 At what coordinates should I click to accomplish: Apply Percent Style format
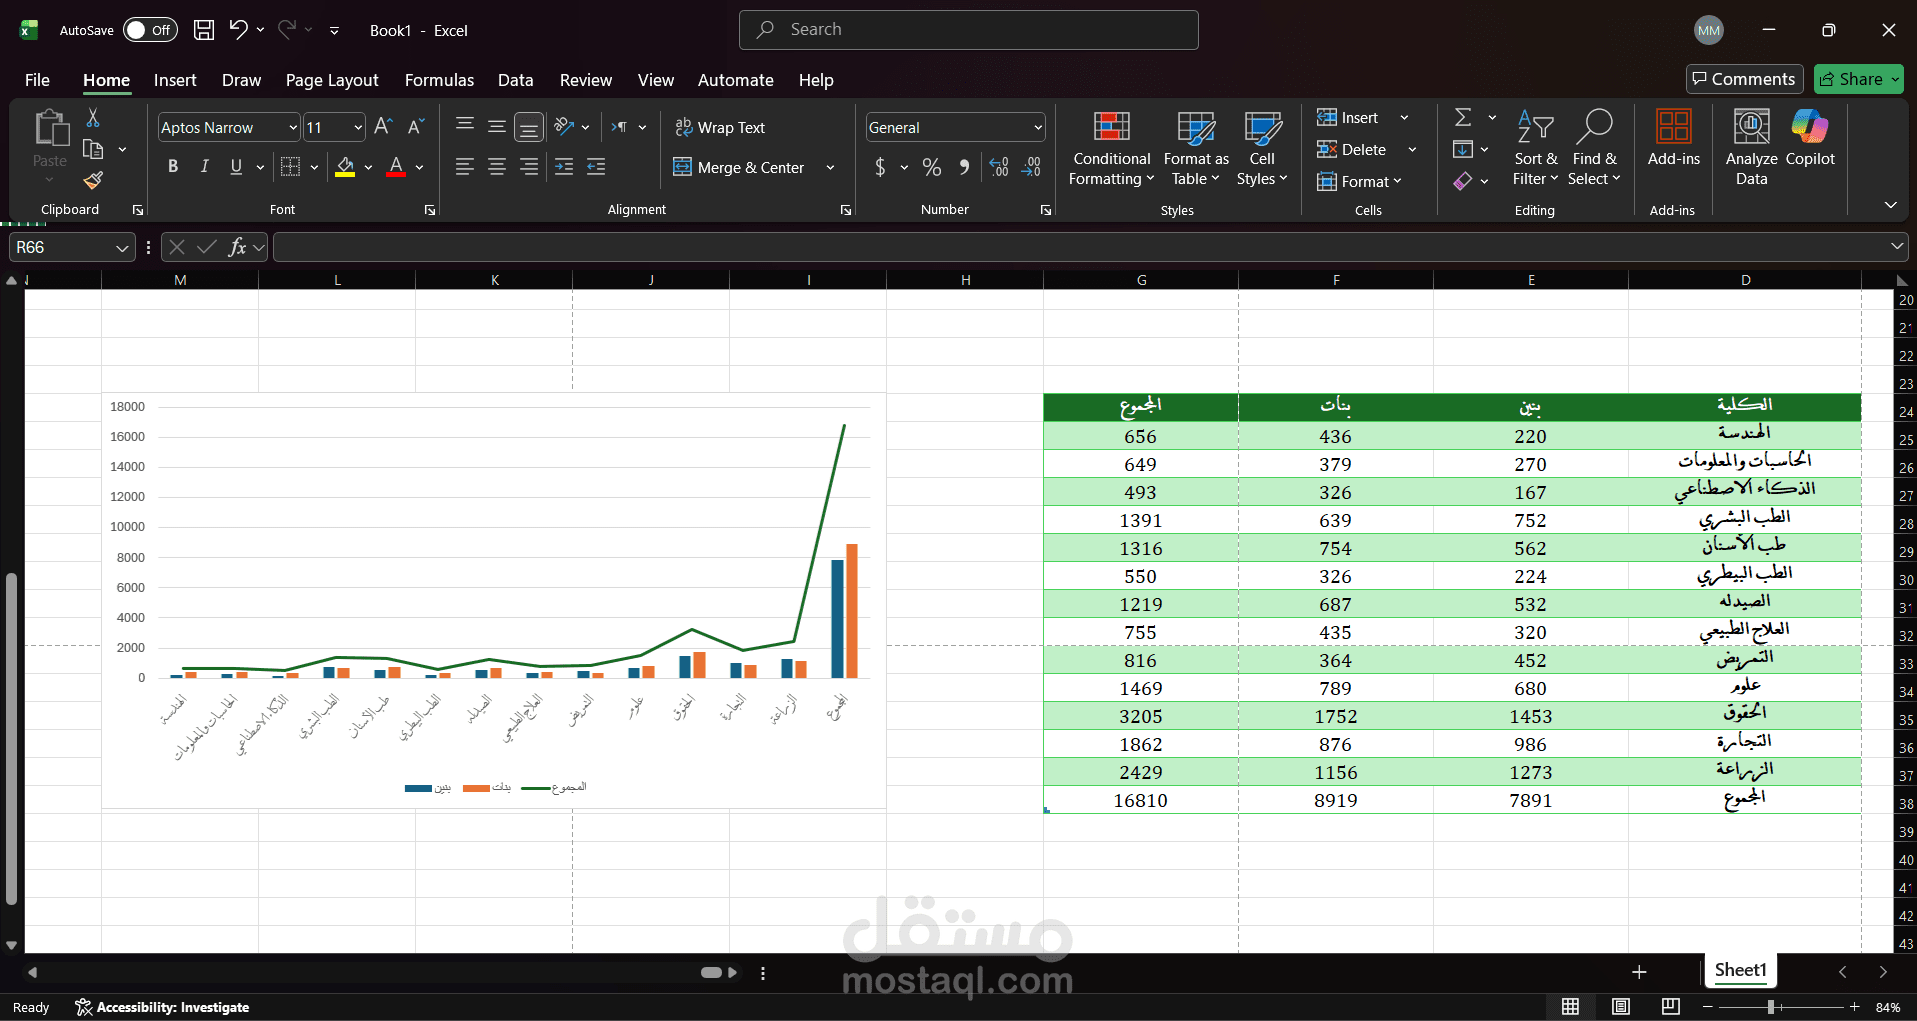pyautogui.click(x=932, y=167)
